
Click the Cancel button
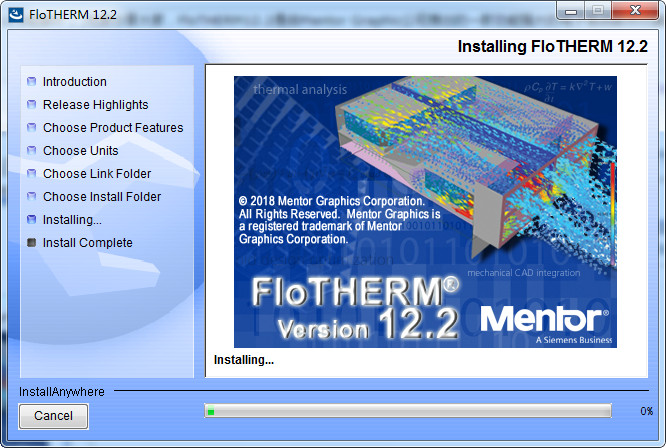[x=54, y=416]
